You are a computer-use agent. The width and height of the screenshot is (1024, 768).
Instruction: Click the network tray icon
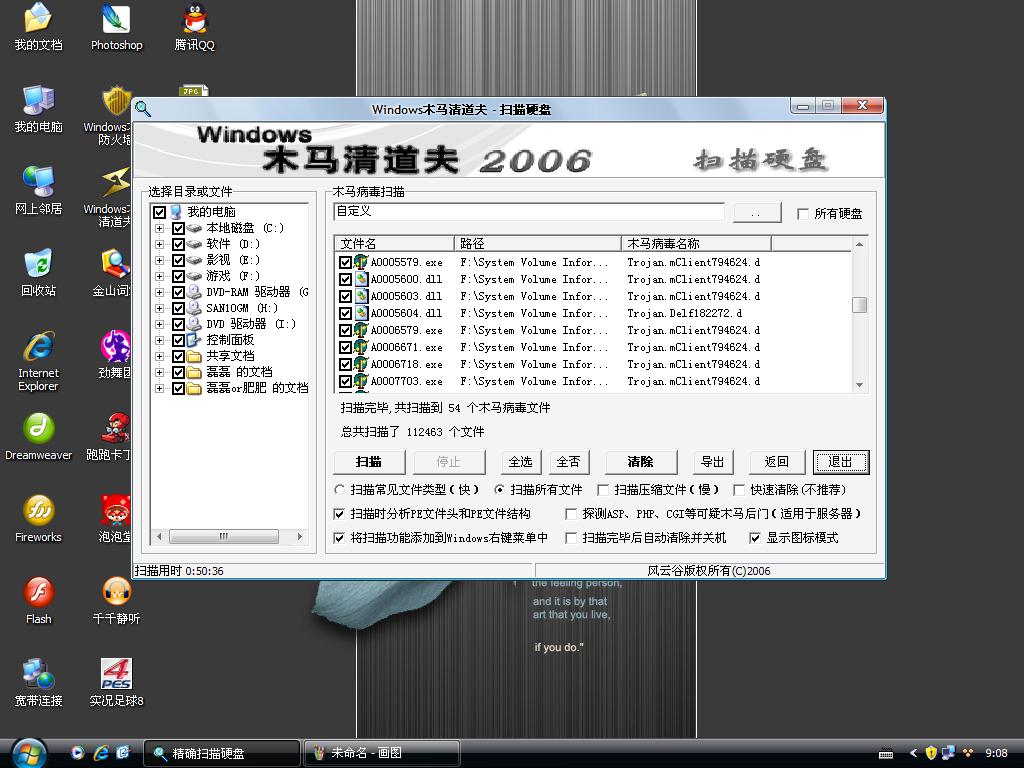948,753
